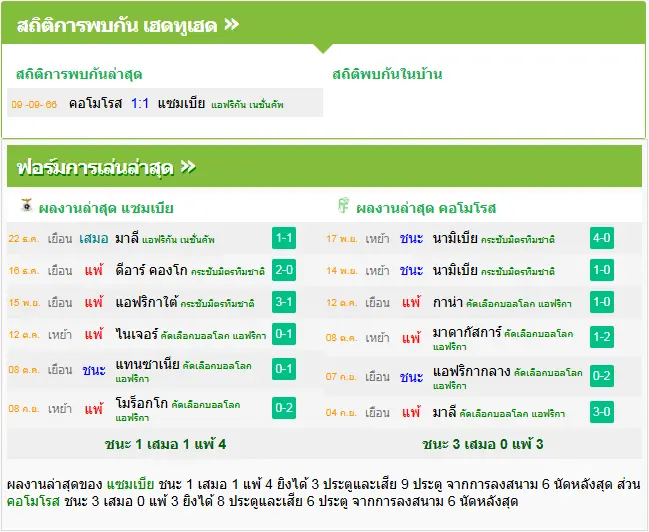Click the Comoros team crest icon
Viewport: 649px width, 532px height.
point(343,205)
